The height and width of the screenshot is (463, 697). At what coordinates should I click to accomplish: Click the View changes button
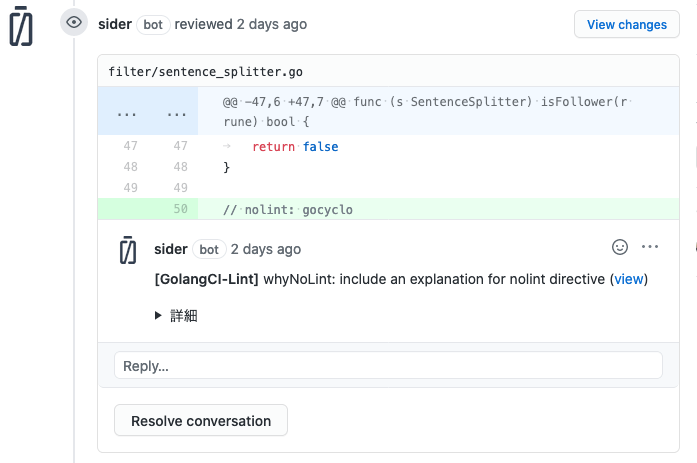click(x=626, y=24)
